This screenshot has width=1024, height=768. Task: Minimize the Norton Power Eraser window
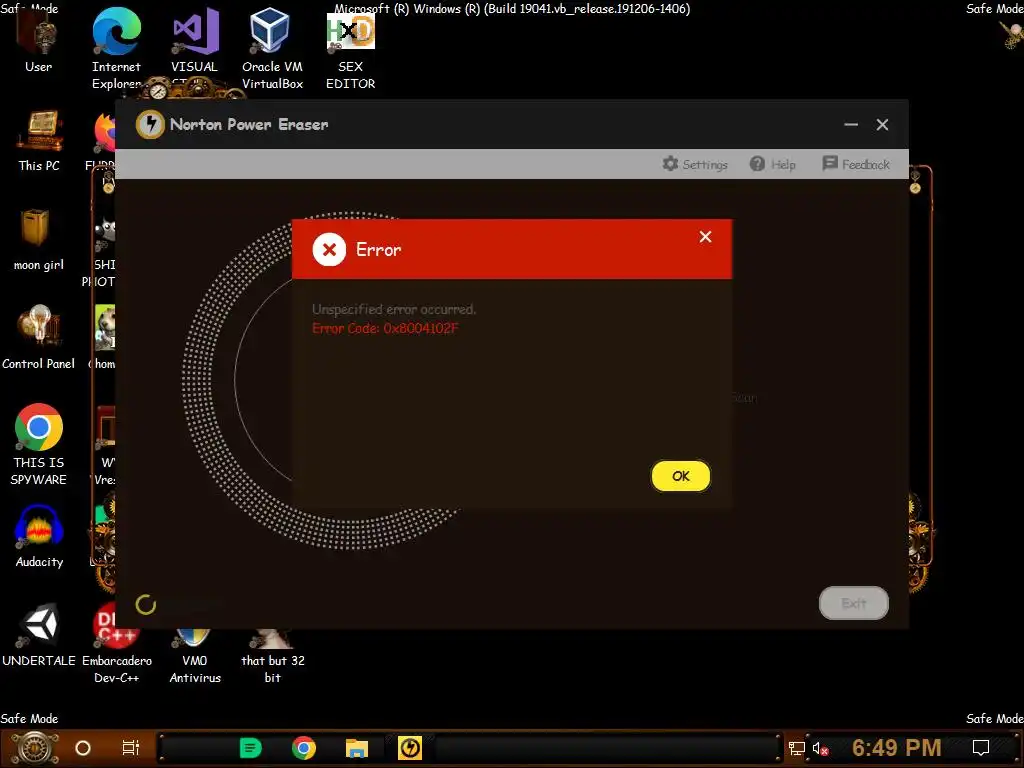(851, 124)
